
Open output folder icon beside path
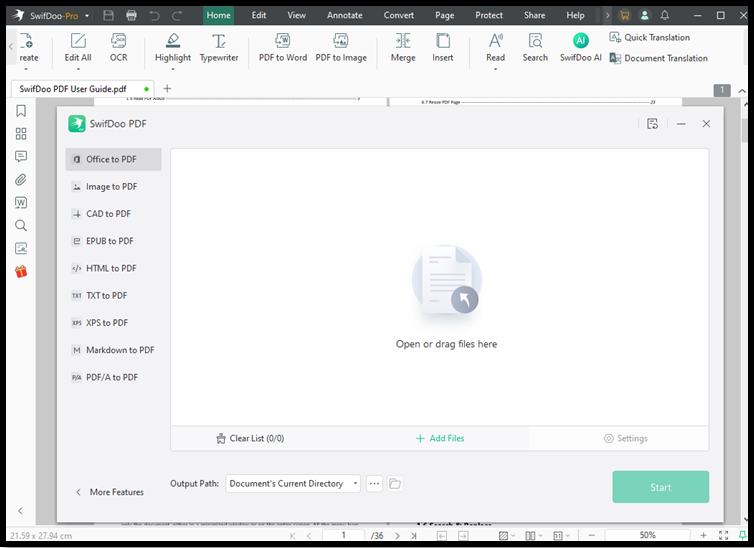pyautogui.click(x=395, y=484)
